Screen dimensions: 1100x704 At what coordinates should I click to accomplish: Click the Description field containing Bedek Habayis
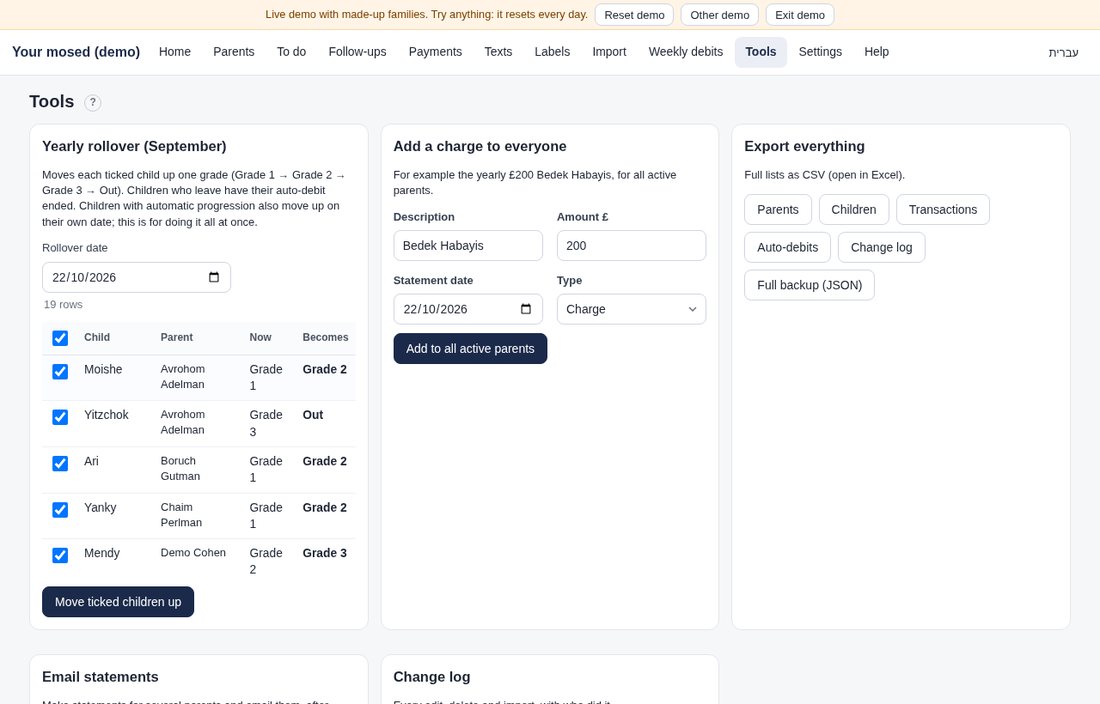coord(468,245)
